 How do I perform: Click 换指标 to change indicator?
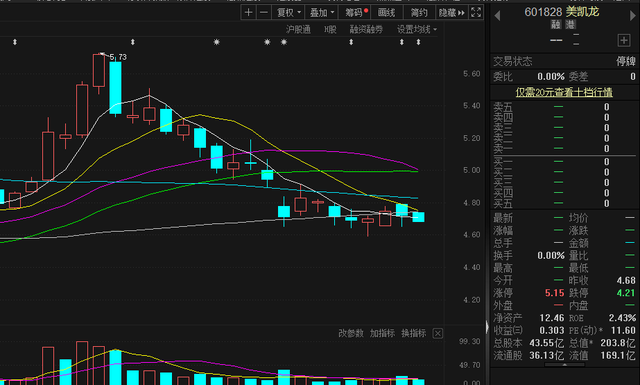[413, 334]
